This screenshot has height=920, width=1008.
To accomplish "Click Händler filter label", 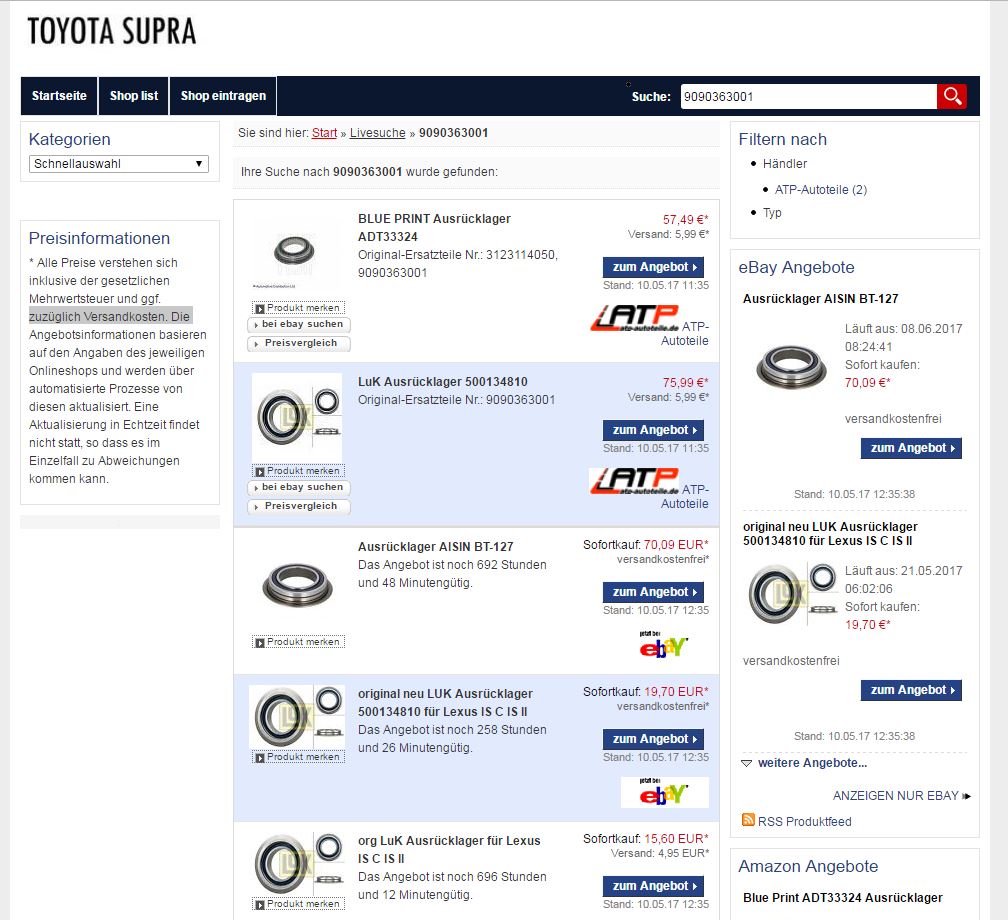I will click(x=784, y=164).
